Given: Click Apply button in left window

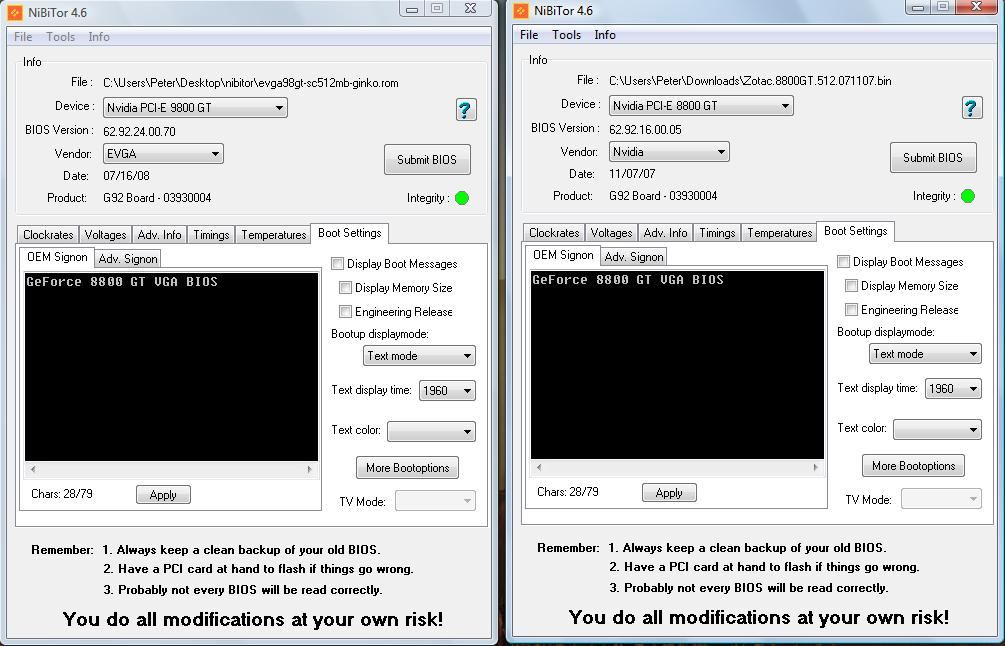Looking at the screenshot, I should [x=163, y=495].
